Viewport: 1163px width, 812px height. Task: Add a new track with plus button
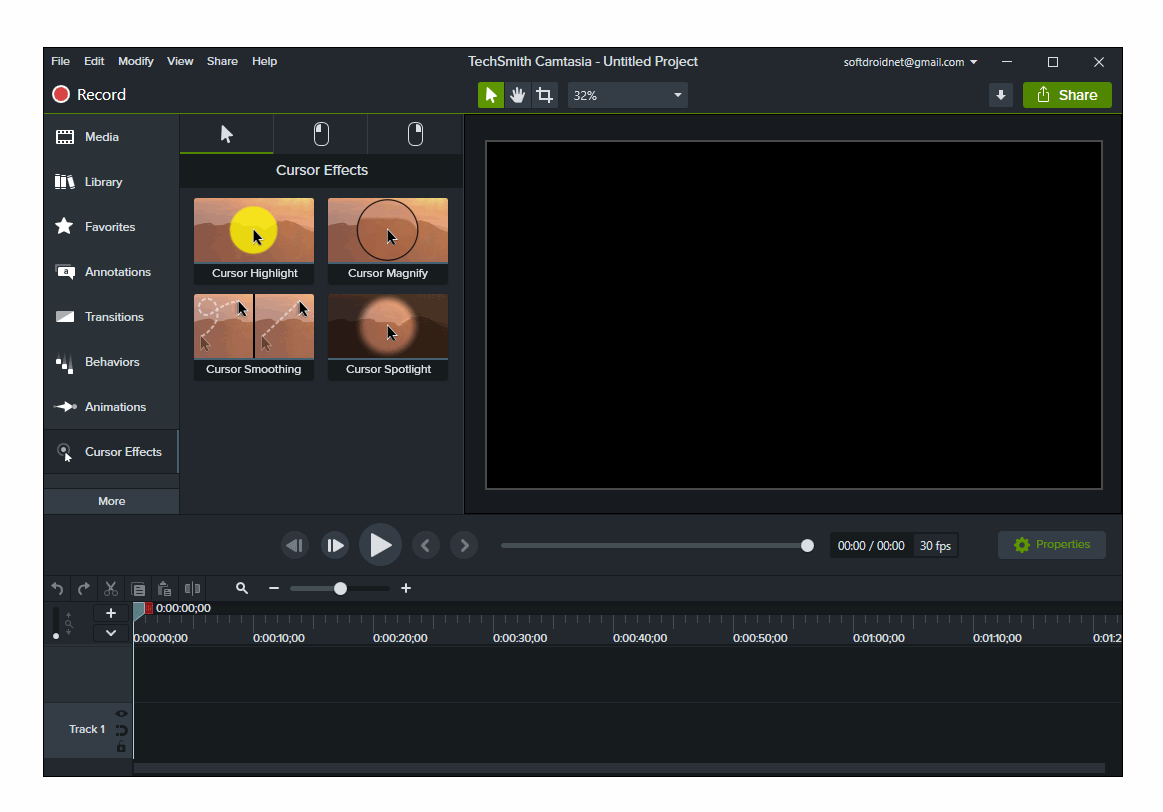pyautogui.click(x=111, y=613)
